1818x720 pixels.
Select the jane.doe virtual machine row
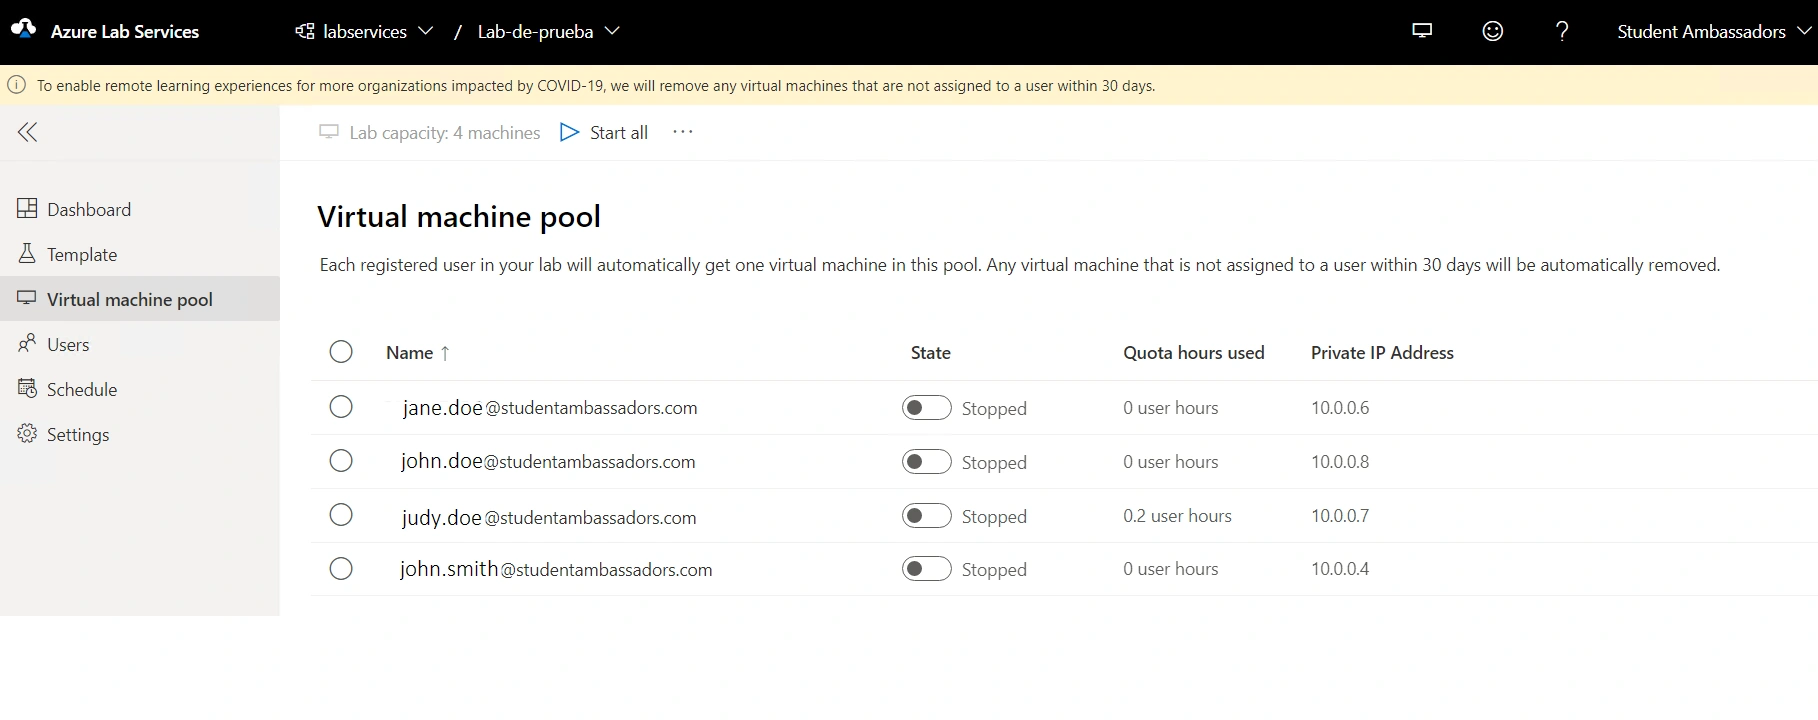point(341,407)
